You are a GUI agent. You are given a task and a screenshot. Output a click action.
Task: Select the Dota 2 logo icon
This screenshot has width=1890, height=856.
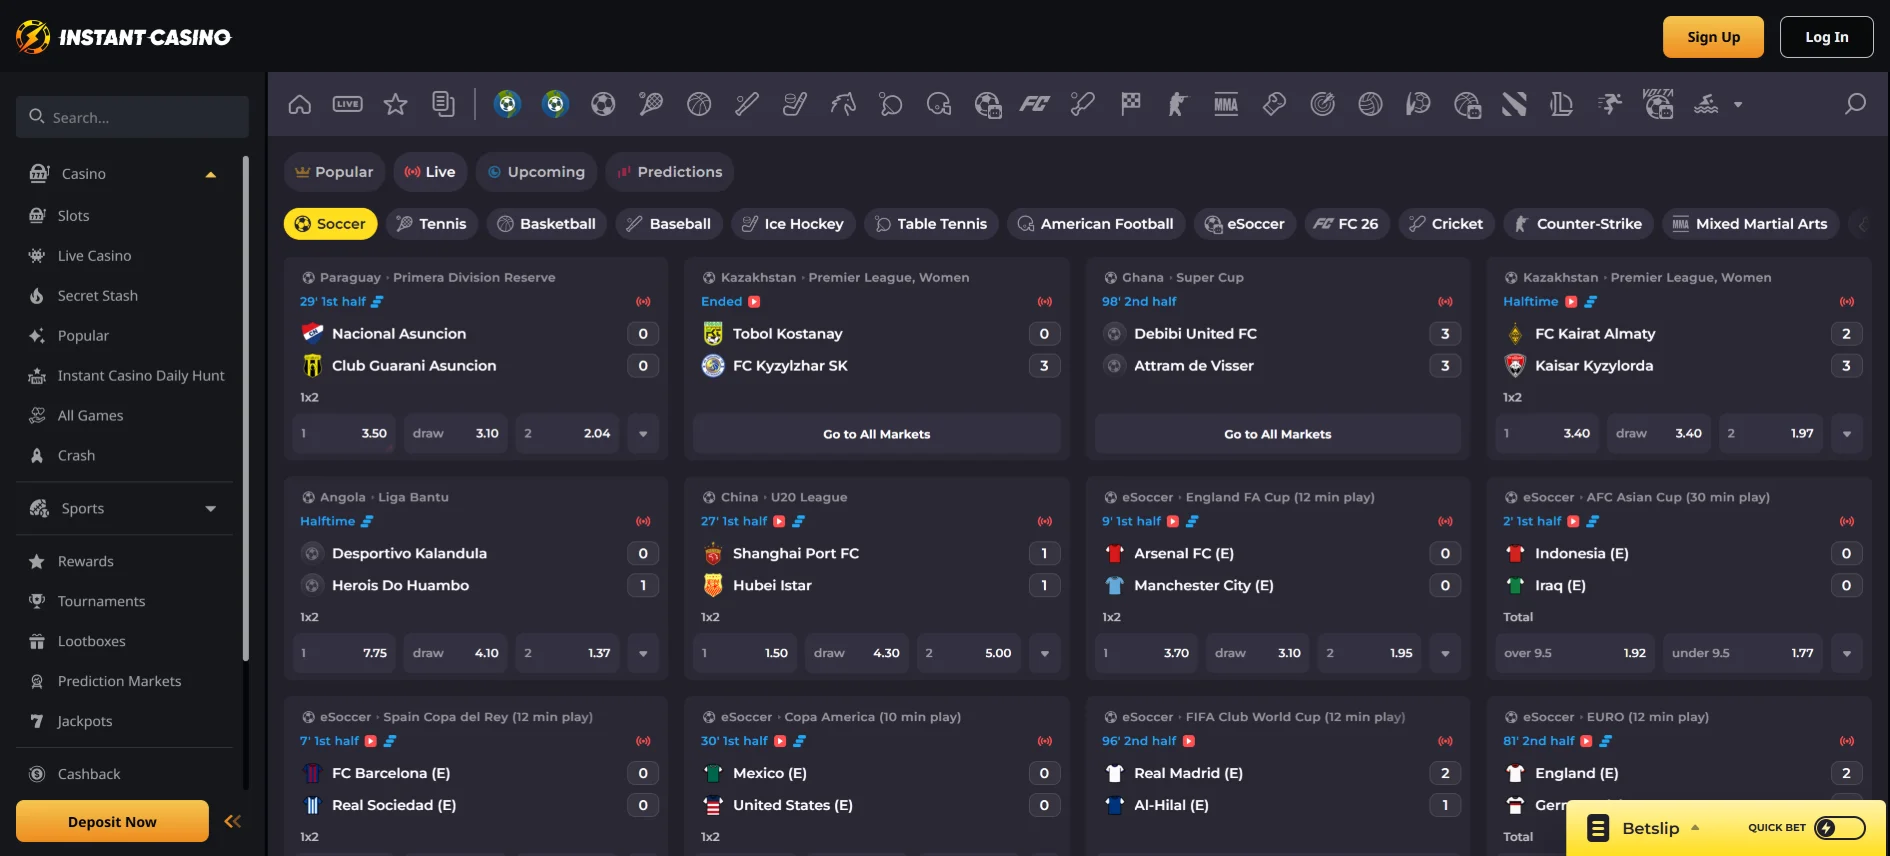[x=1514, y=104]
